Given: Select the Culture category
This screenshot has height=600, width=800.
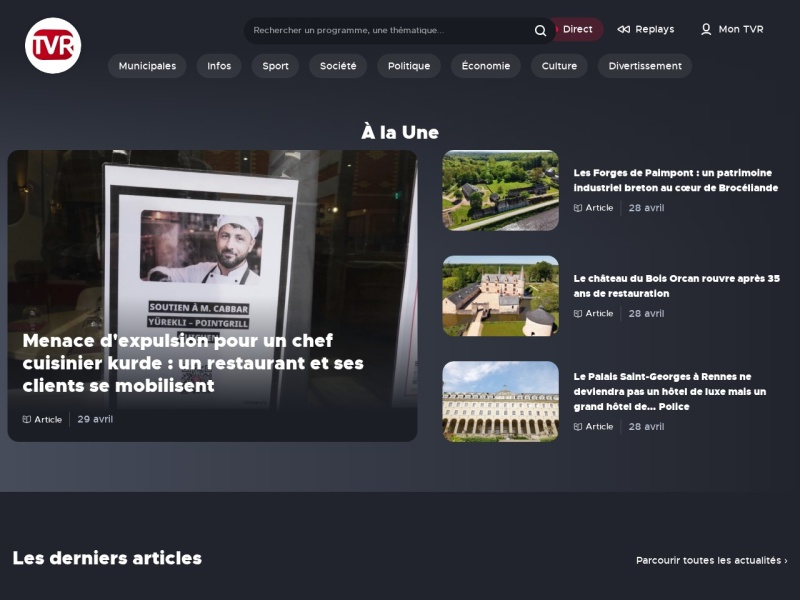Looking at the screenshot, I should click(x=559, y=66).
